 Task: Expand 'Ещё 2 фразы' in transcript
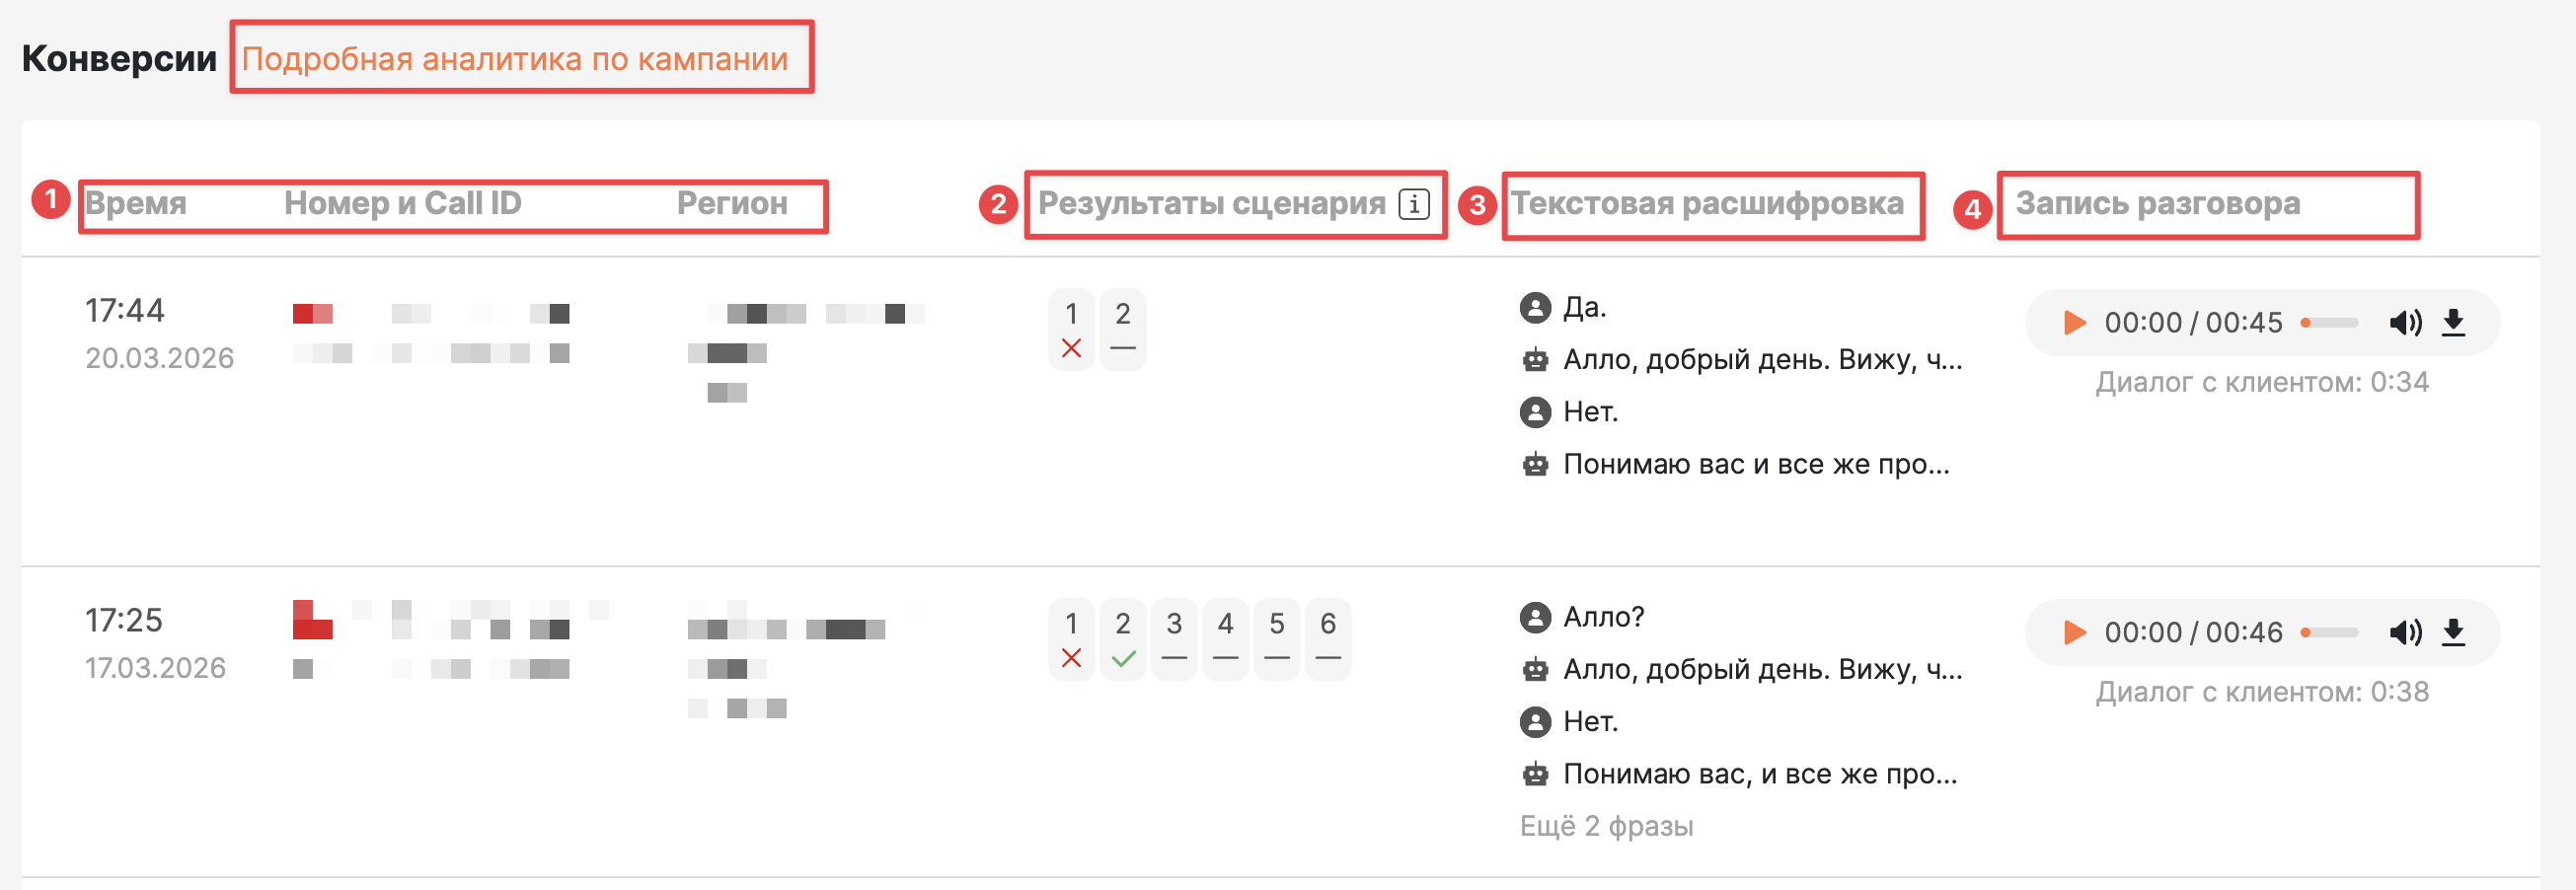[x=1606, y=827]
